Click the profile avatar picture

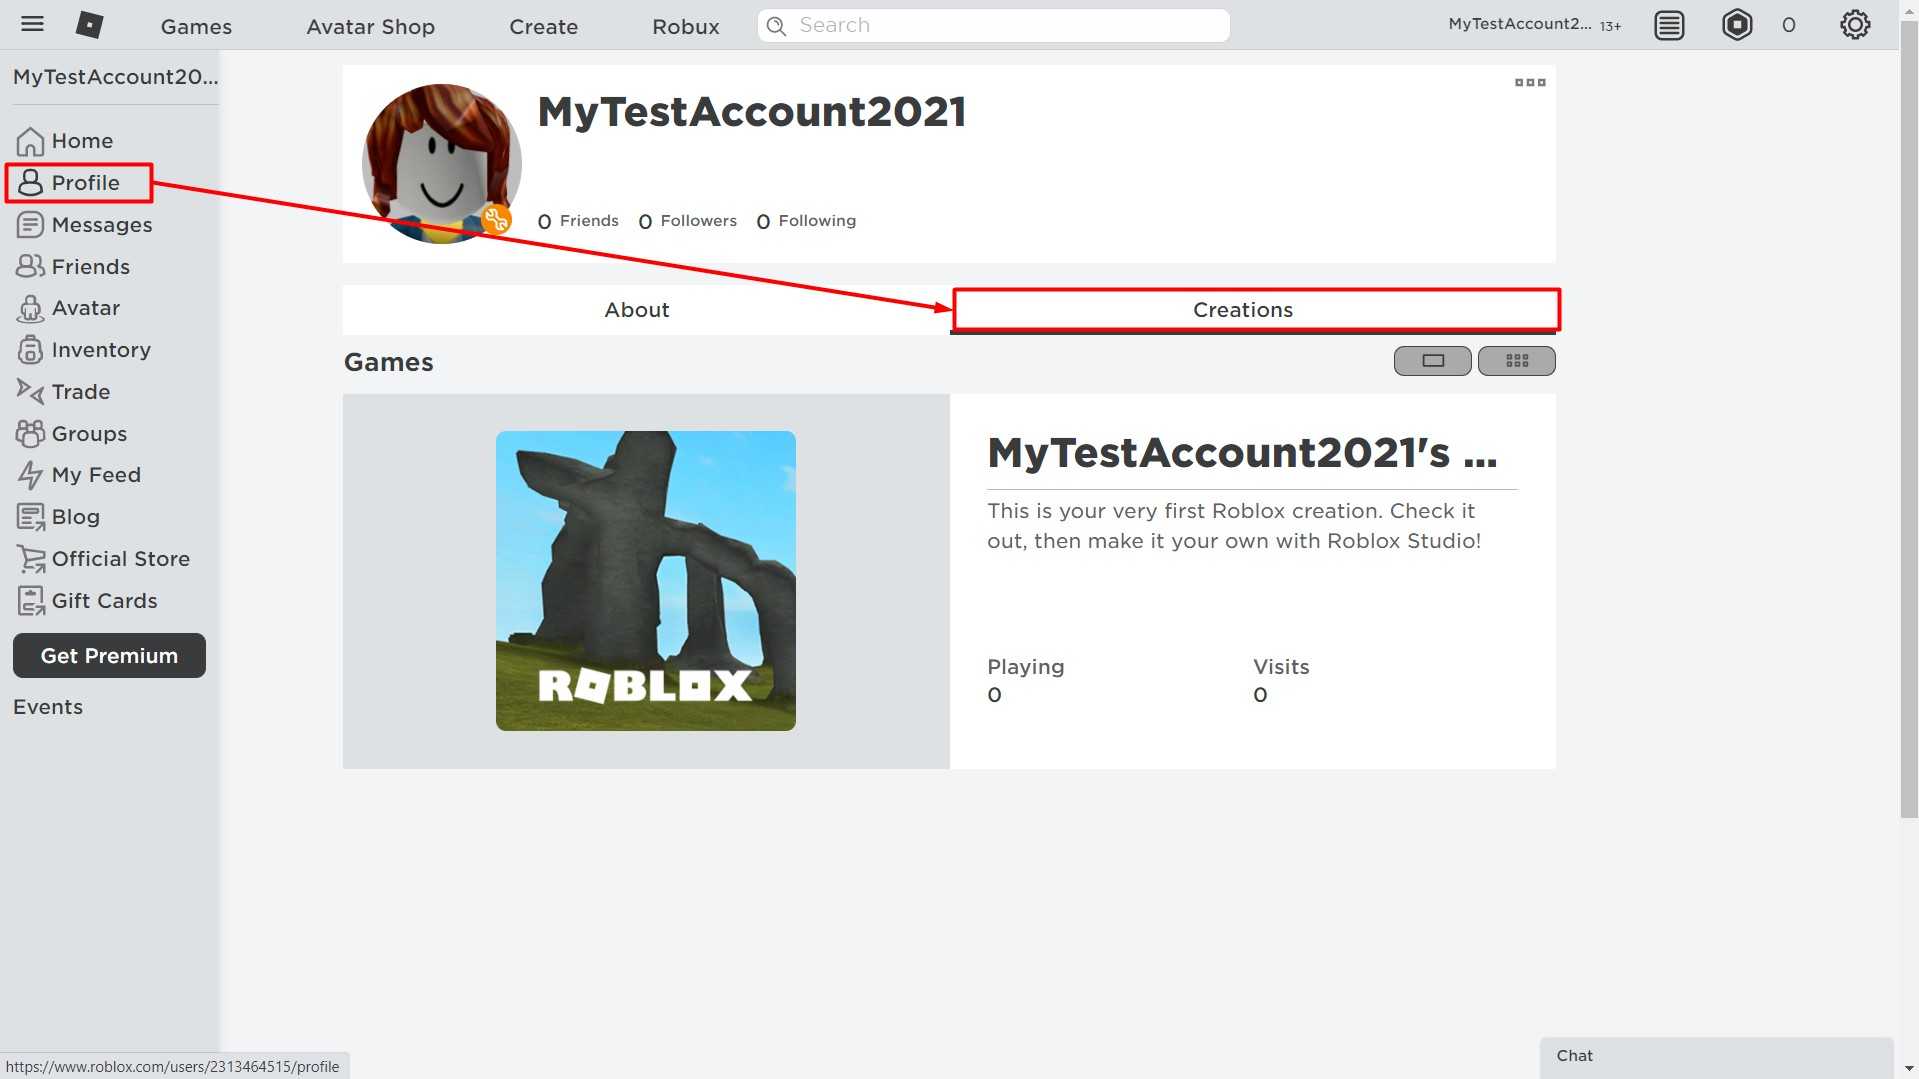tap(441, 164)
